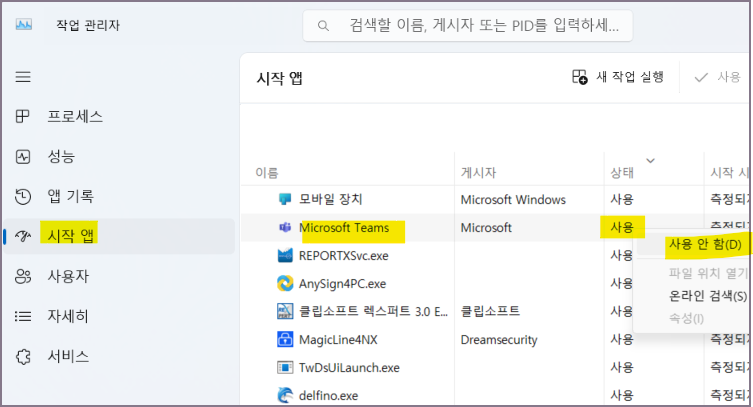Go to 프로세스 in the sidebar
Screen dimensions: 753x407
coord(75,116)
